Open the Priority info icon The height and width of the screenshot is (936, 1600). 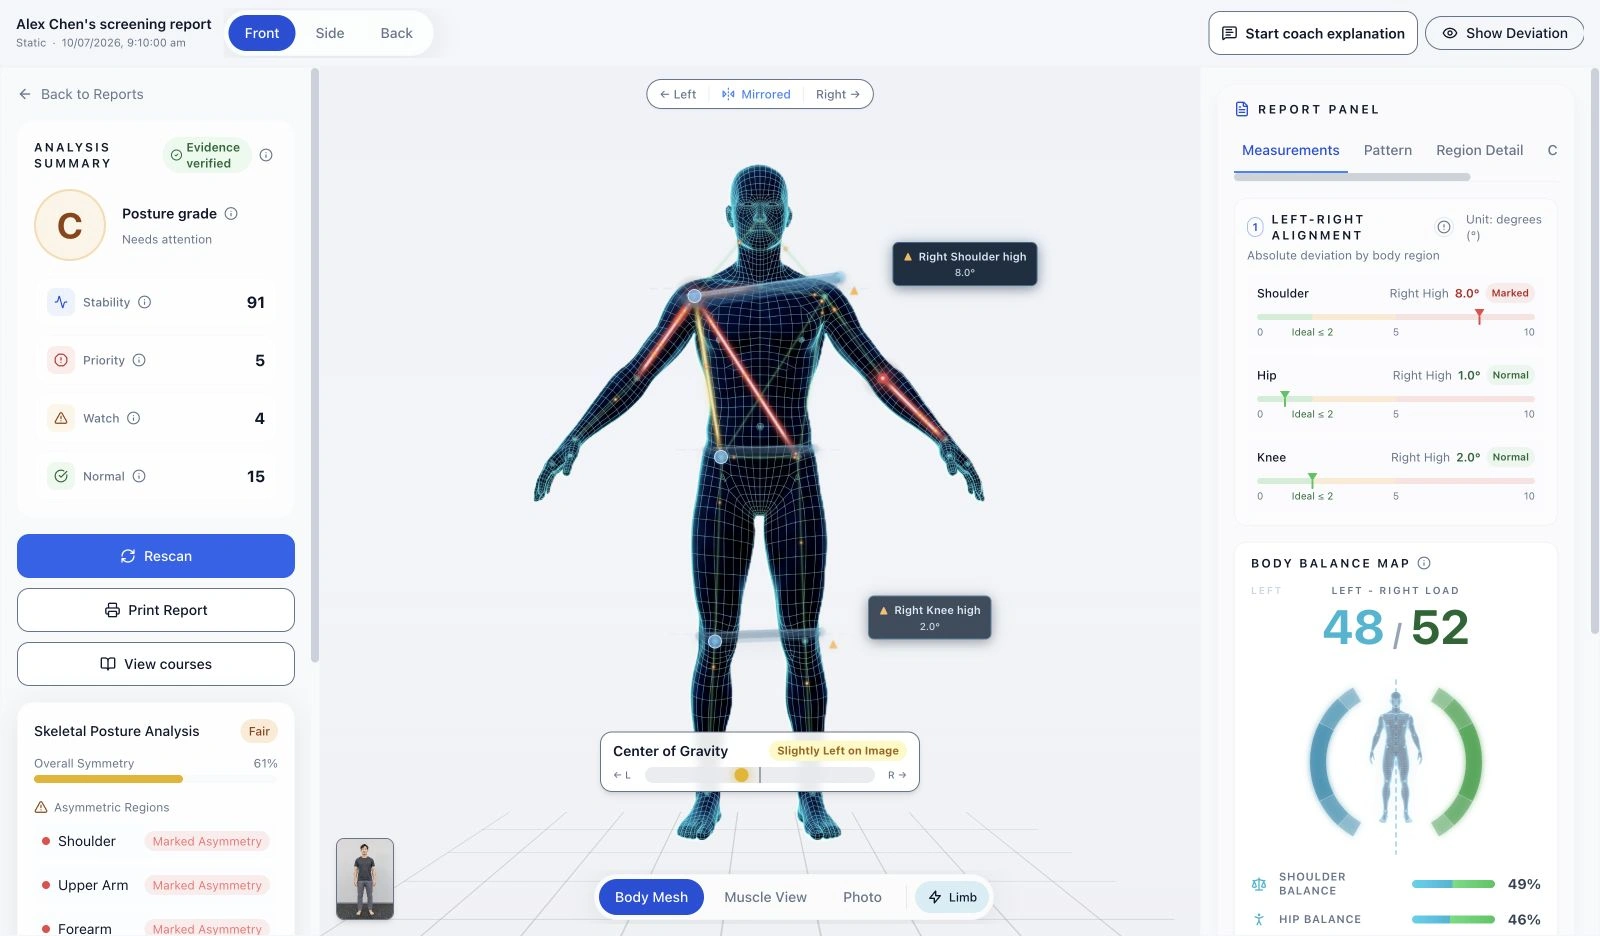pyautogui.click(x=139, y=360)
